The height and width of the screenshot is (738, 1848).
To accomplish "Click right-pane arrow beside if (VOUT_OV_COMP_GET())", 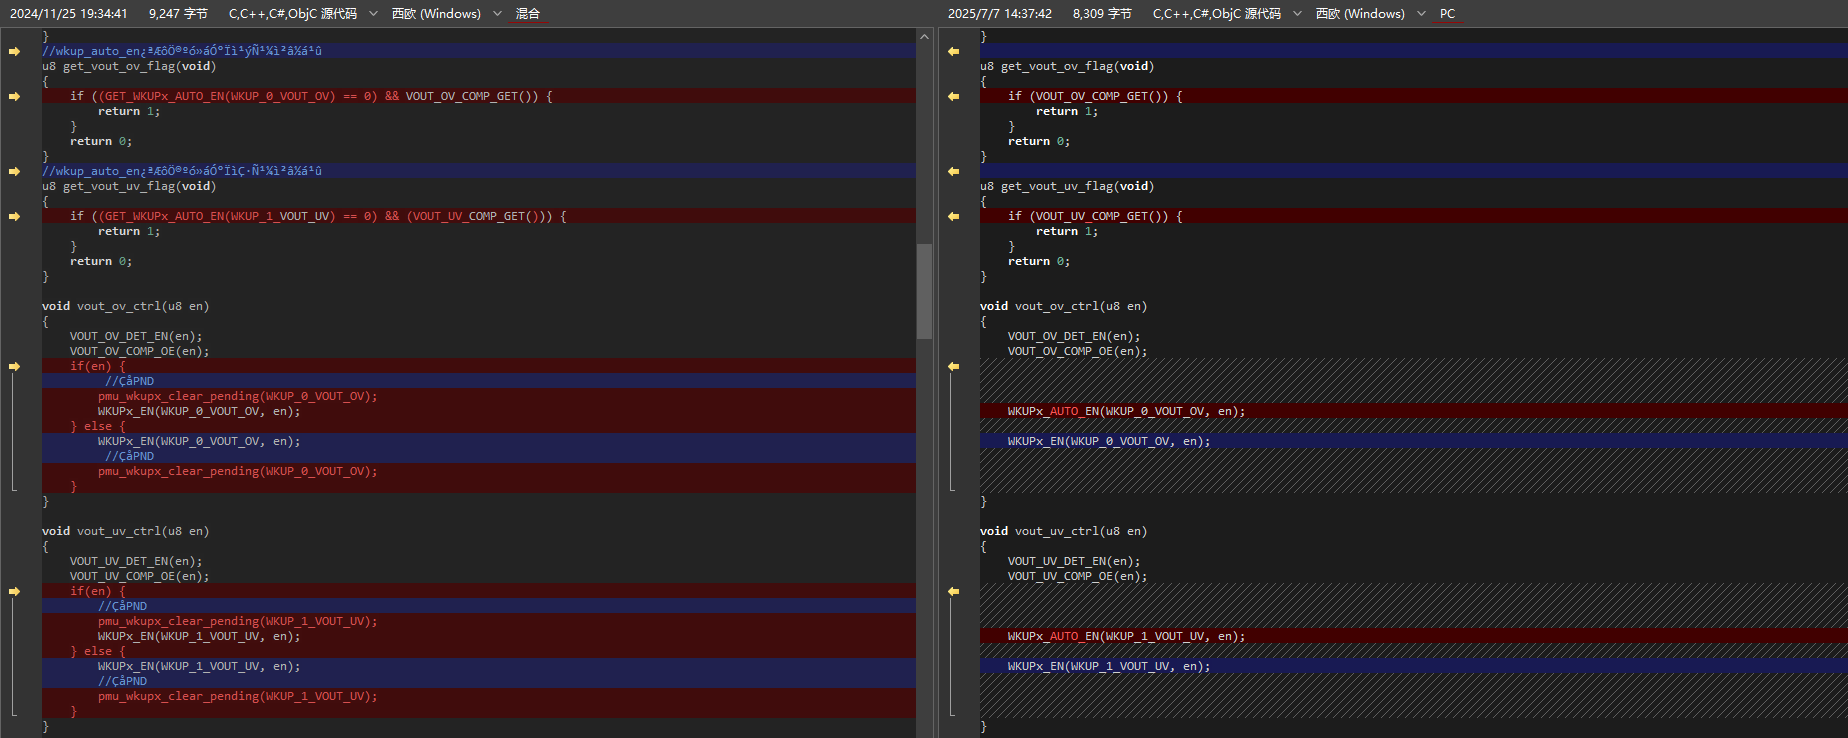I will 953,96.
